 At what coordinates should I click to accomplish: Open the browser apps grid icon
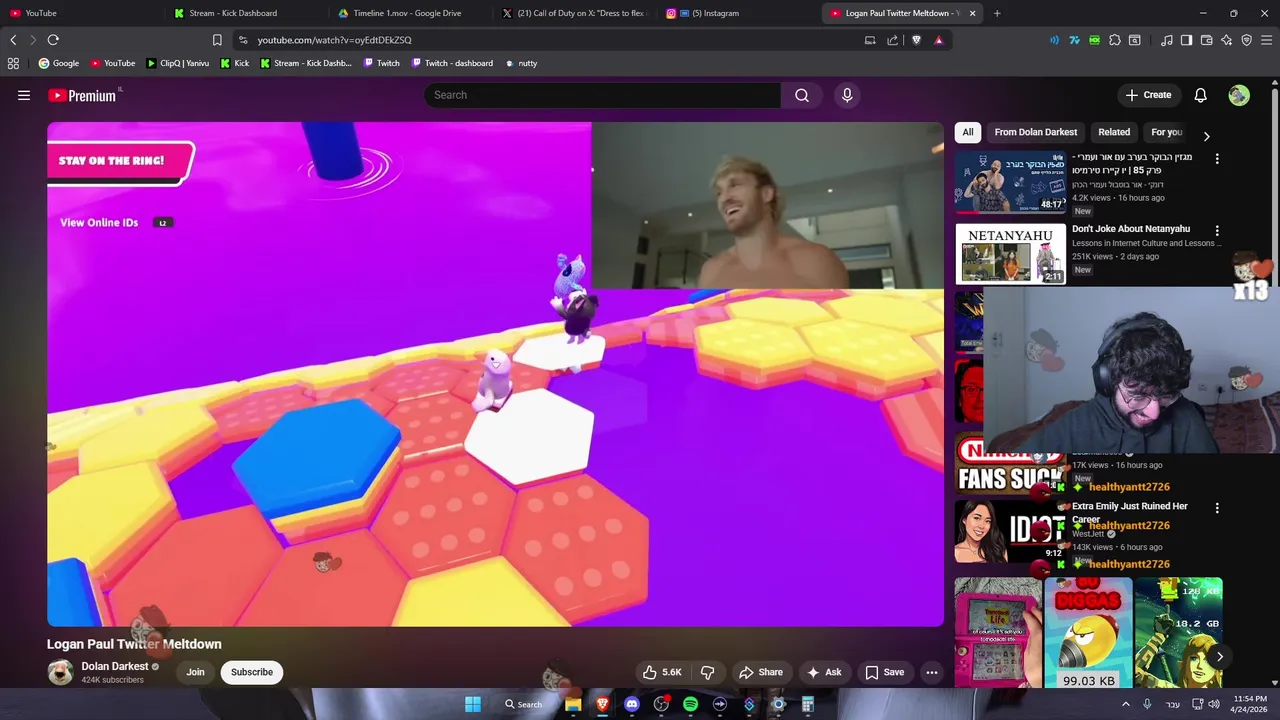coord(13,63)
